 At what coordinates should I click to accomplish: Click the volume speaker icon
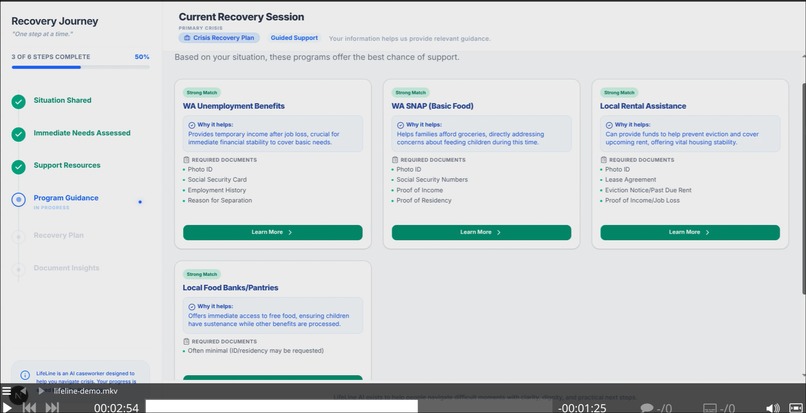tap(773, 408)
